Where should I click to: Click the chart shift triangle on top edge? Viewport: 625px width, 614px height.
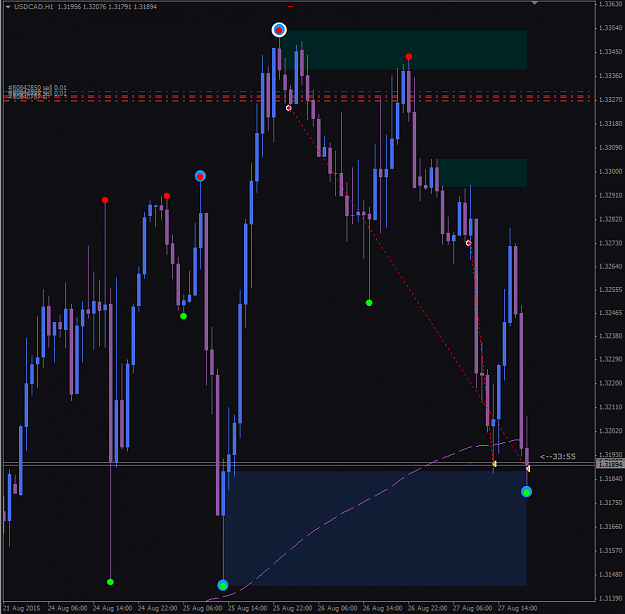point(534,3)
